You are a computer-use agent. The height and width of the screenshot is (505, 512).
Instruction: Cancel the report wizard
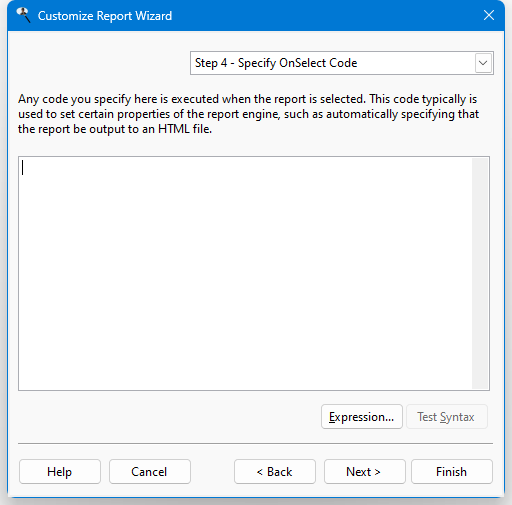click(x=150, y=472)
